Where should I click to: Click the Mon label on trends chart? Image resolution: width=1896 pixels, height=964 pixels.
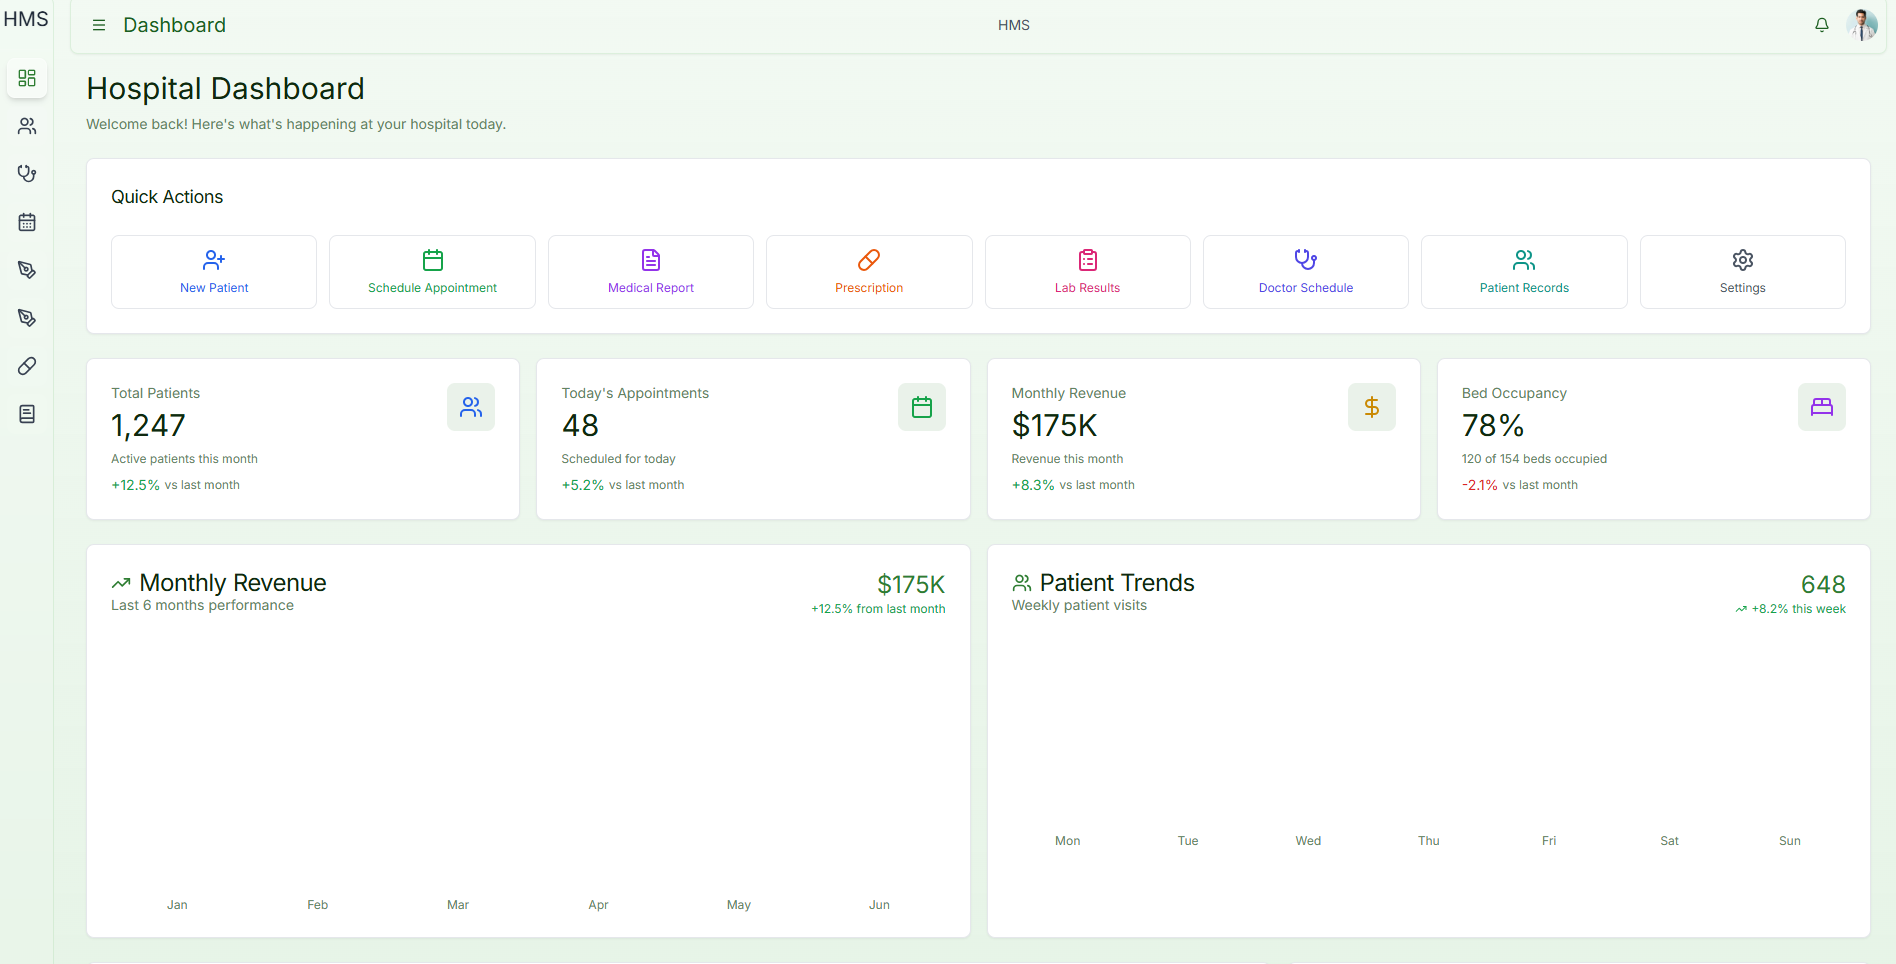pyautogui.click(x=1067, y=841)
